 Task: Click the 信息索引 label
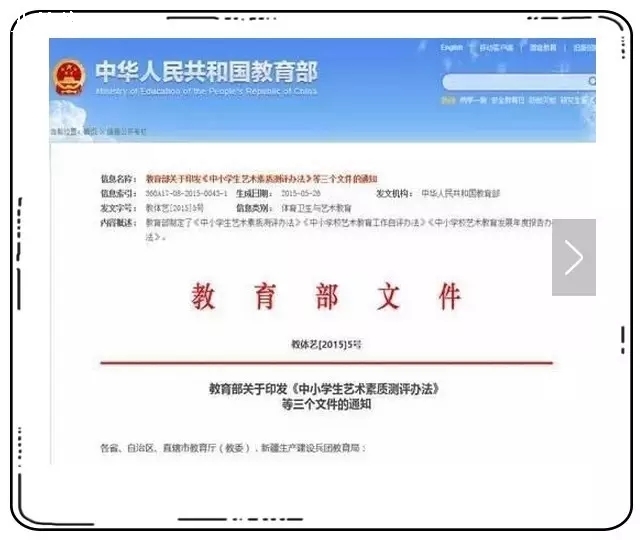tap(118, 193)
